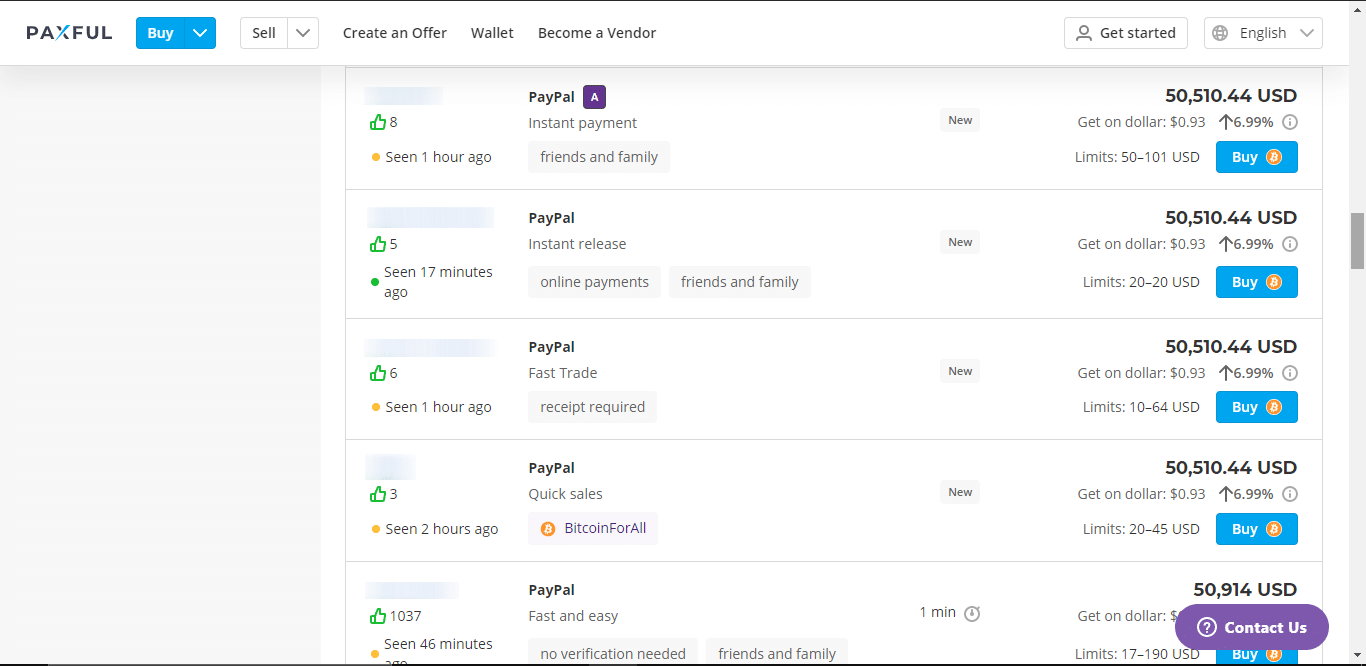Viewport: 1366px width, 666px height.
Task: Click friends and family tag in Instant payment offer
Action: tap(599, 157)
